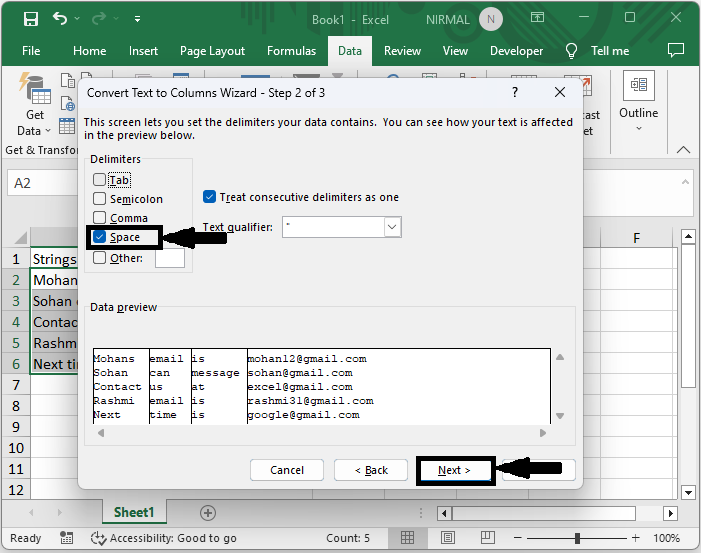Open Ribbon Display Options
Viewport: 701px width, 553px height.
click(537, 18)
